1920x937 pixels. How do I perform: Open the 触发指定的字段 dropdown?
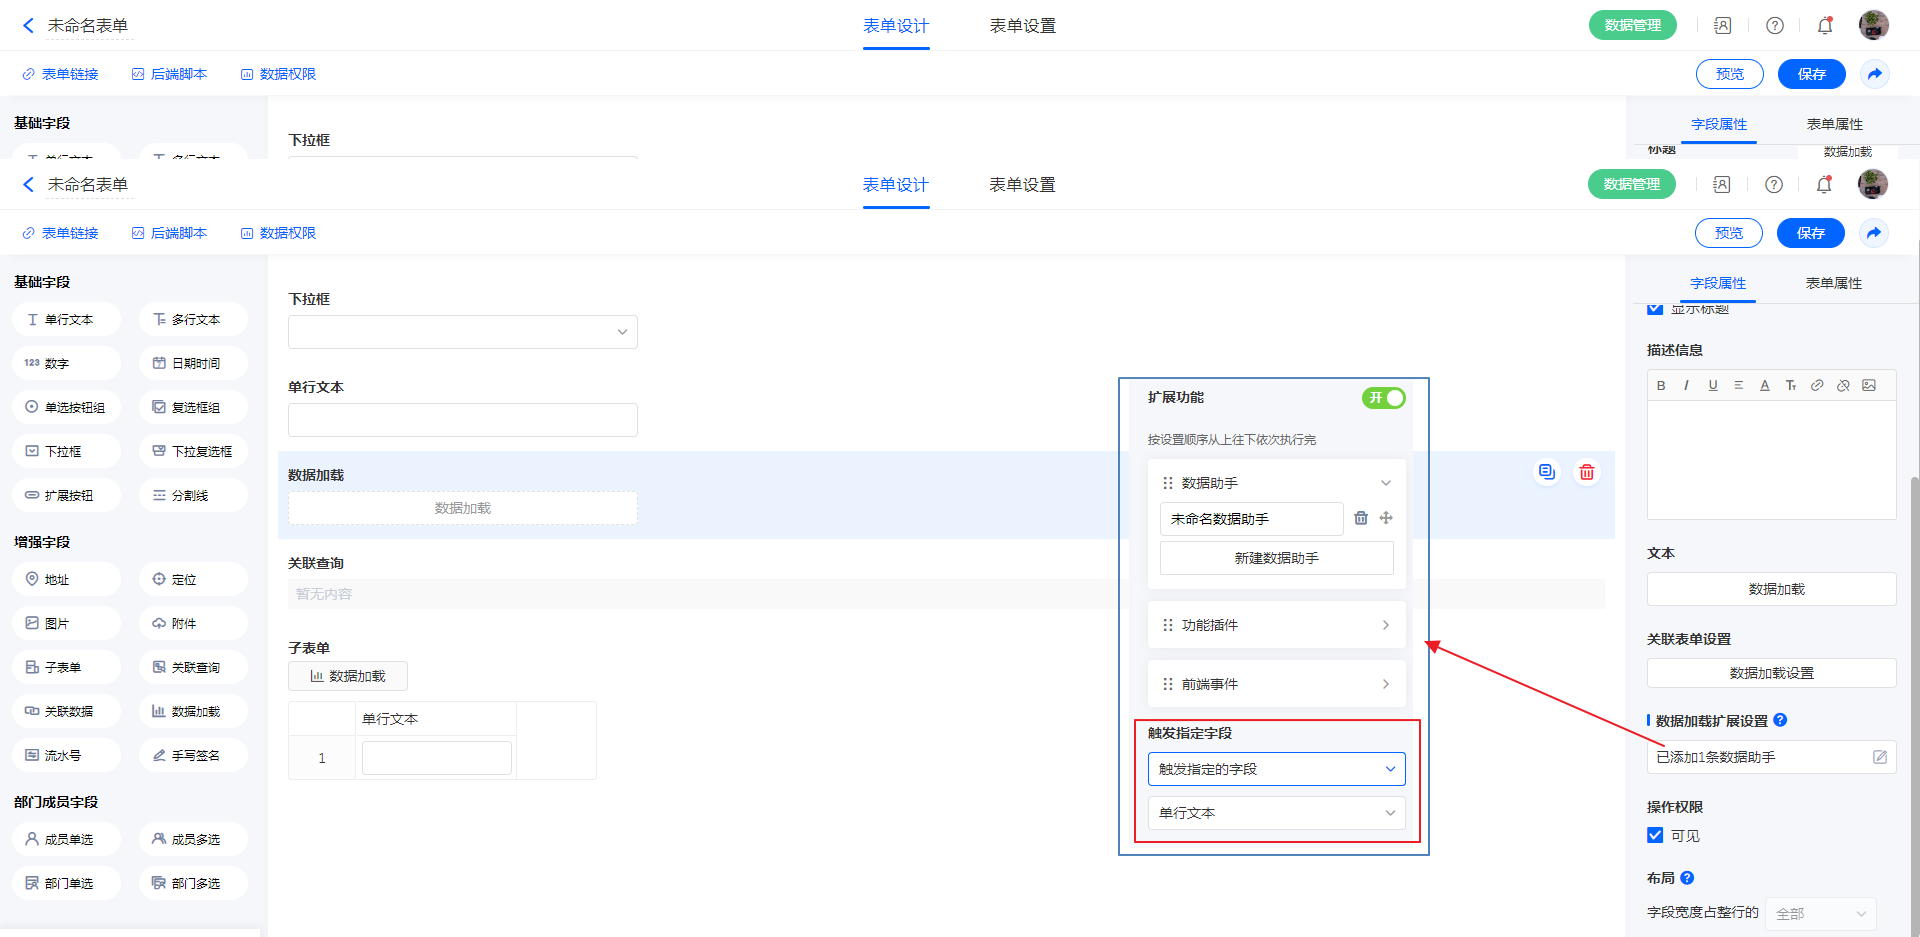click(1276, 769)
